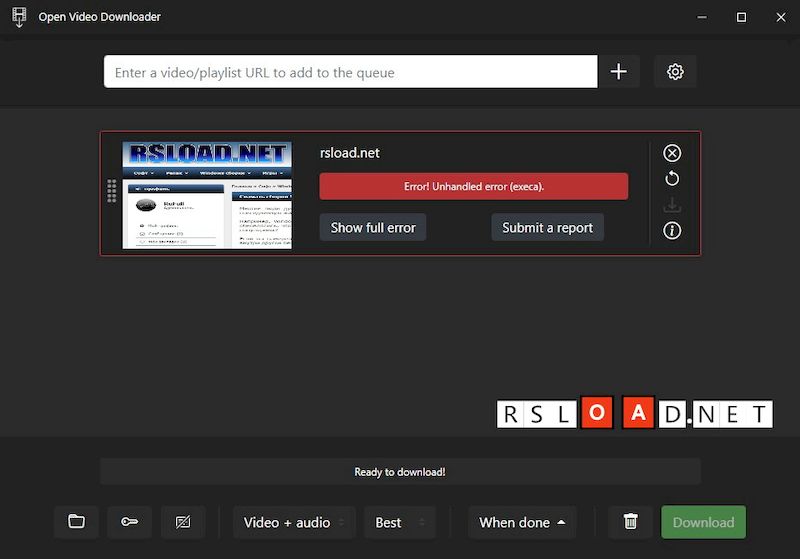
Task: Open the download folder chooser icon
Action: (77, 522)
